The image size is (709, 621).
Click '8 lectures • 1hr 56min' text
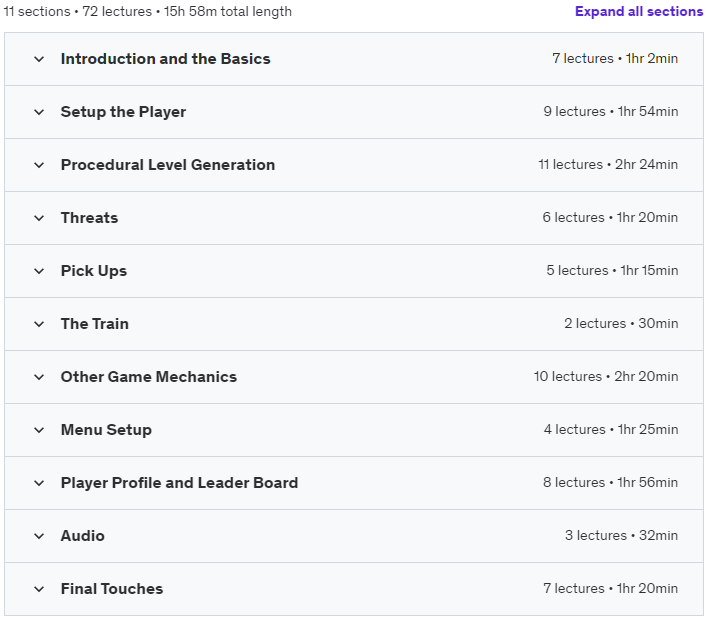[x=610, y=482]
